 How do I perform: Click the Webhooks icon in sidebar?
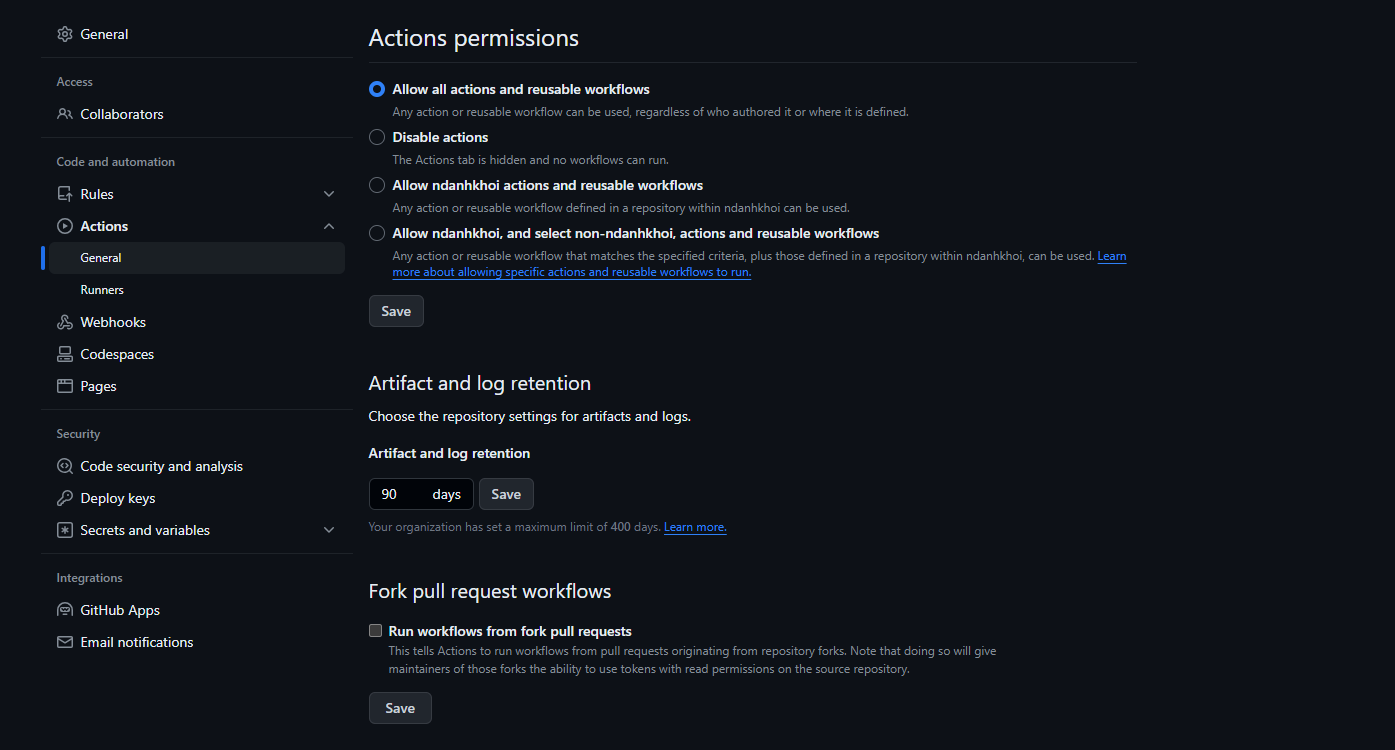pos(65,322)
